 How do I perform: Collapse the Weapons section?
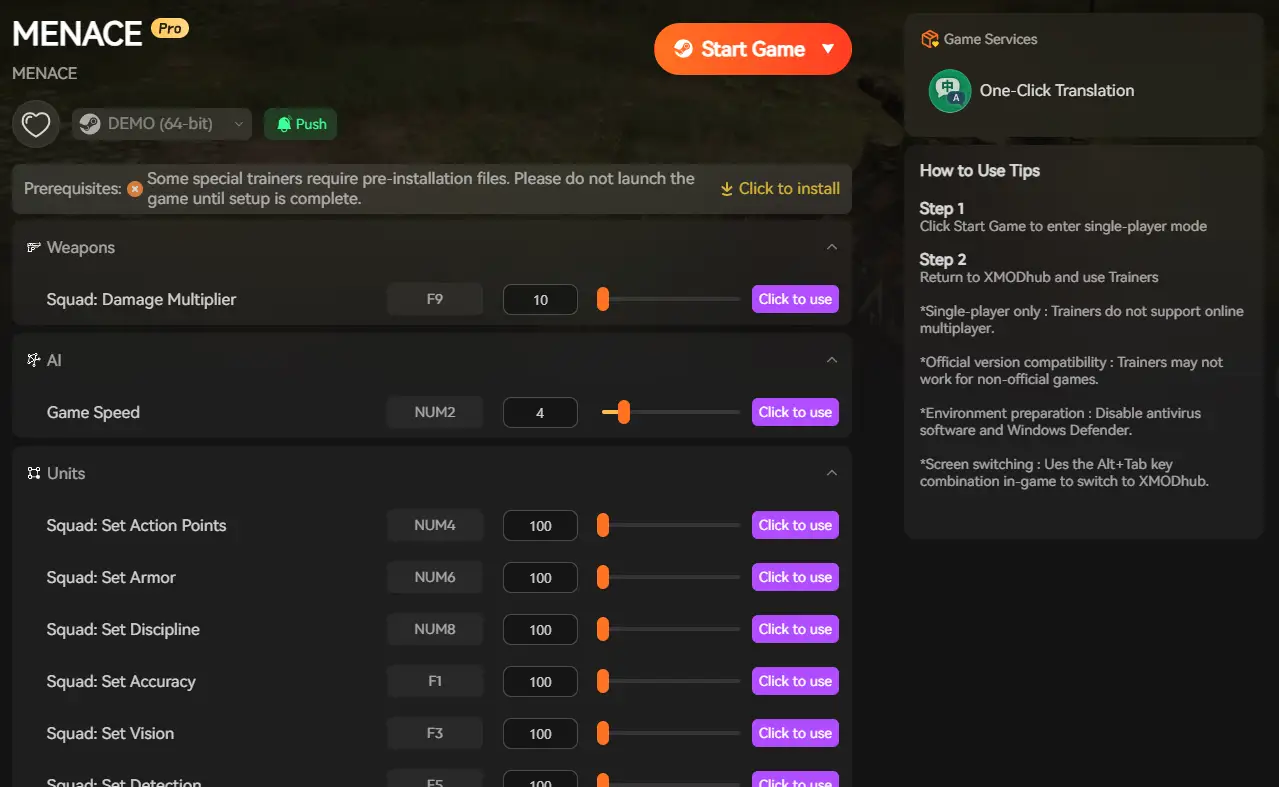(831, 247)
